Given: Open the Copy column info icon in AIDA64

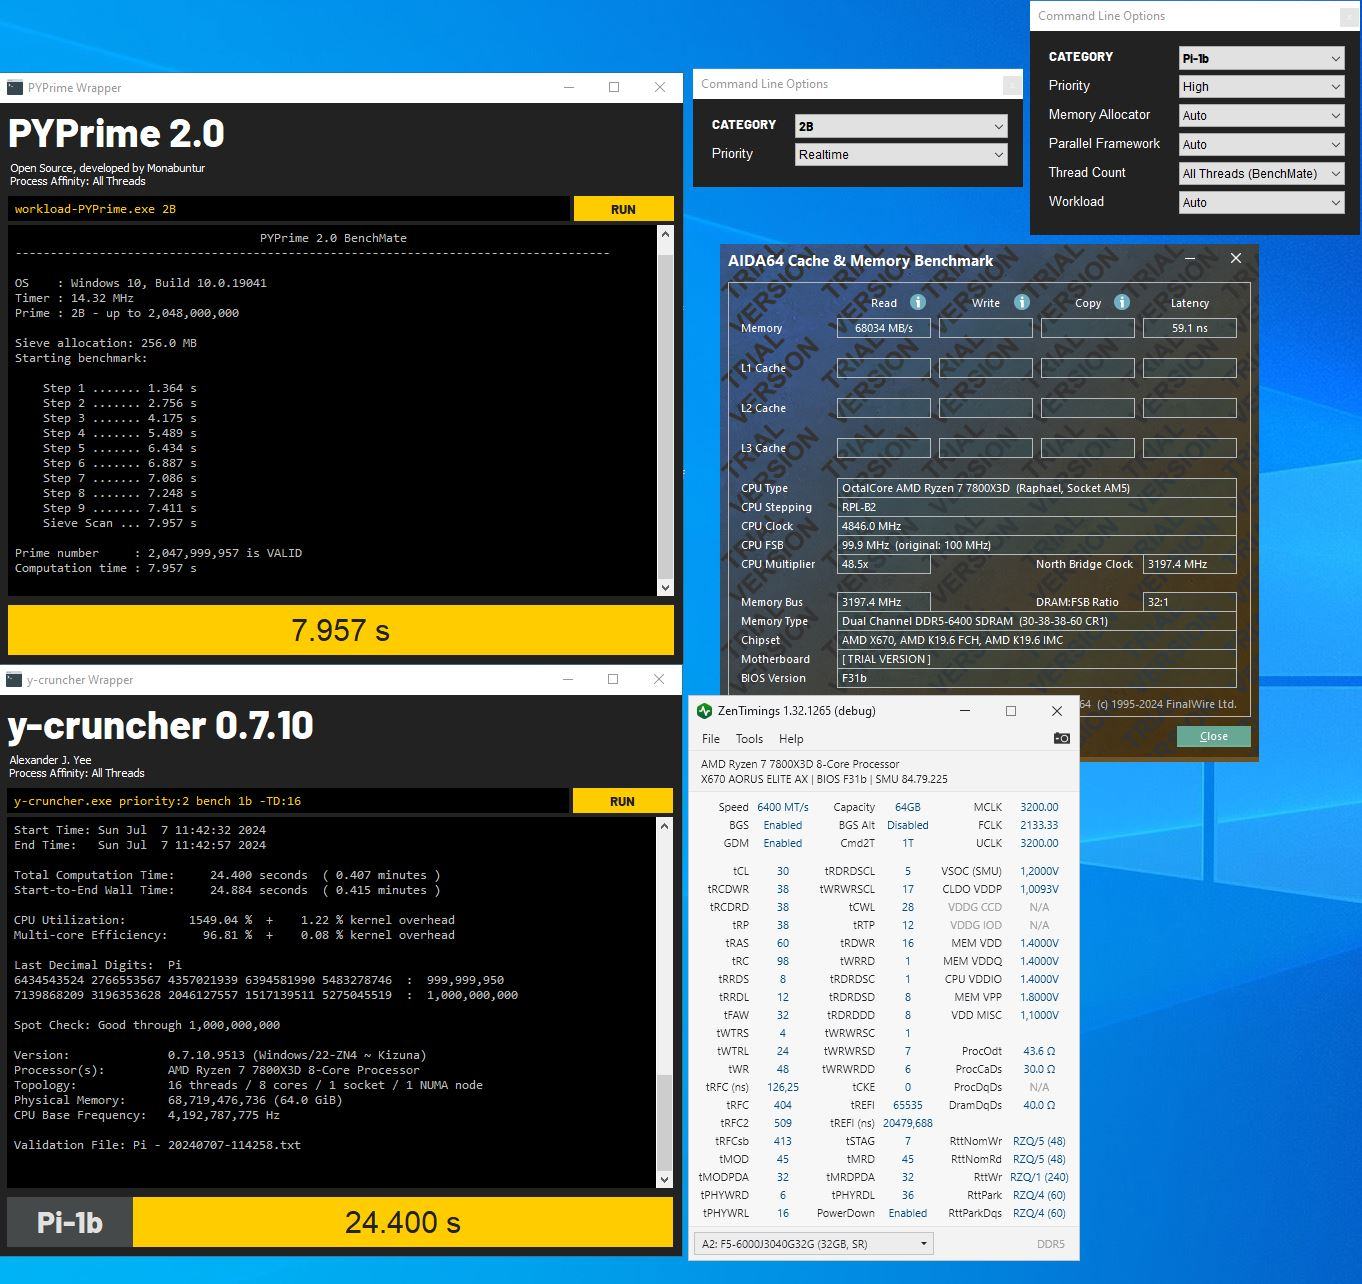Looking at the screenshot, I should 1122,302.
